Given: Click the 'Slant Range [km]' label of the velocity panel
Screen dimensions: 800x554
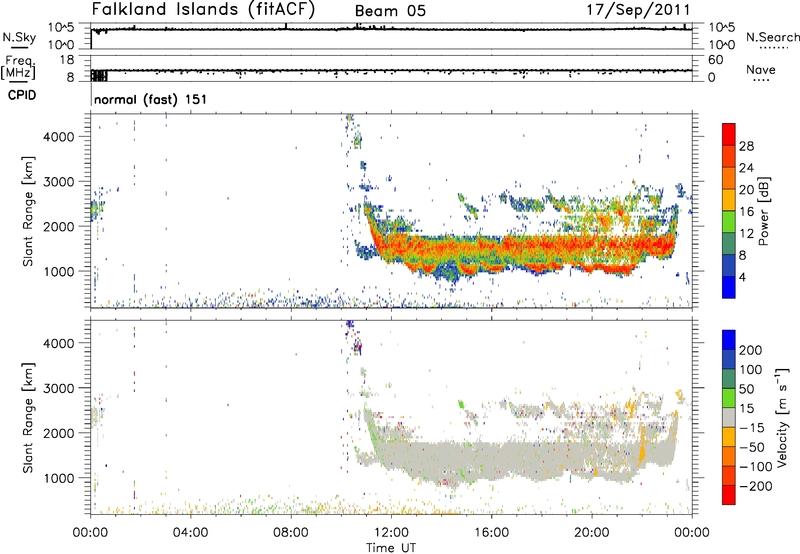Looking at the screenshot, I should 28,418.
